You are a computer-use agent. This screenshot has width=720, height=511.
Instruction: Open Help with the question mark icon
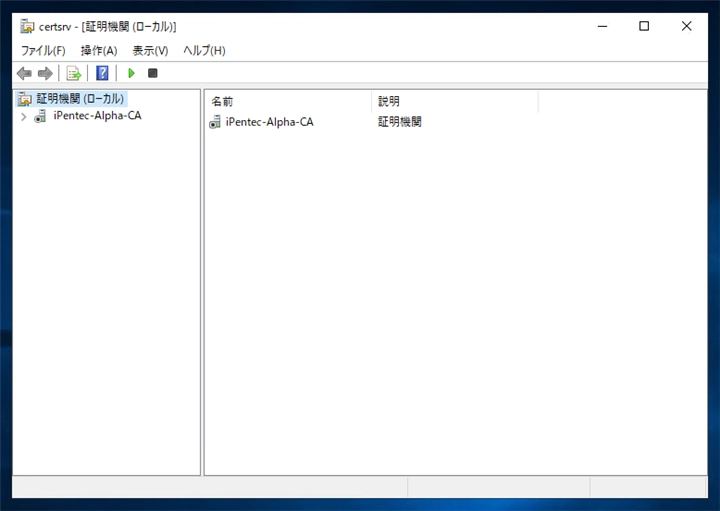(102, 73)
